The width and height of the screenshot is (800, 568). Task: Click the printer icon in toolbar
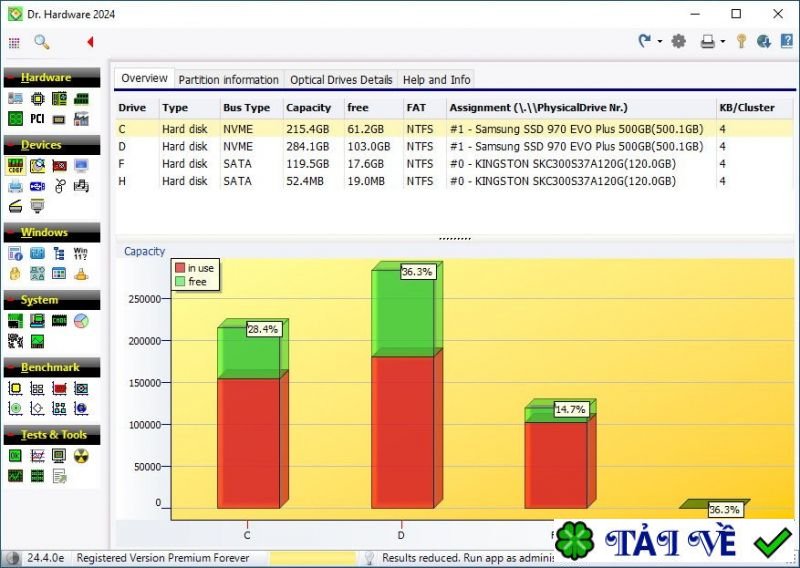(x=708, y=41)
